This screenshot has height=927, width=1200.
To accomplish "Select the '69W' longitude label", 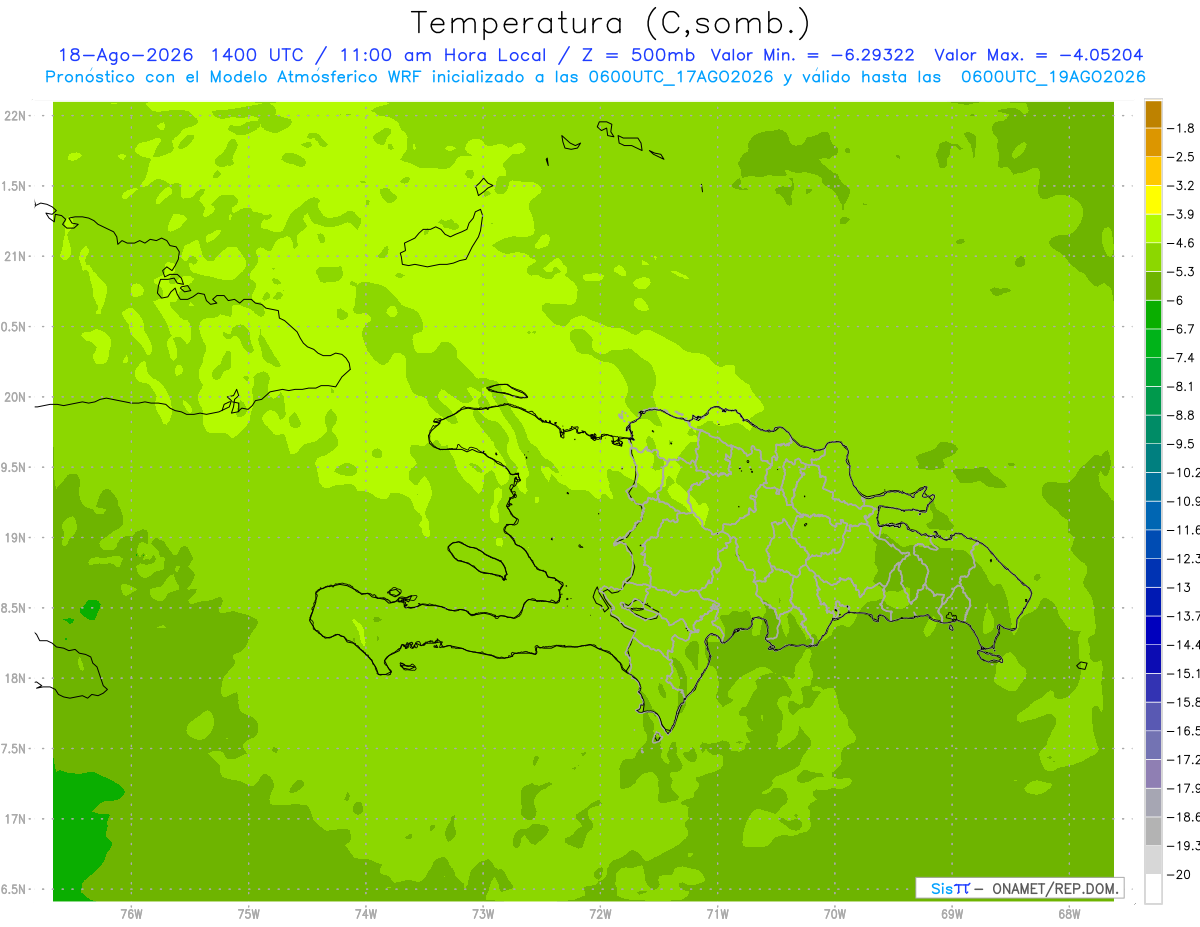I will tap(952, 913).
